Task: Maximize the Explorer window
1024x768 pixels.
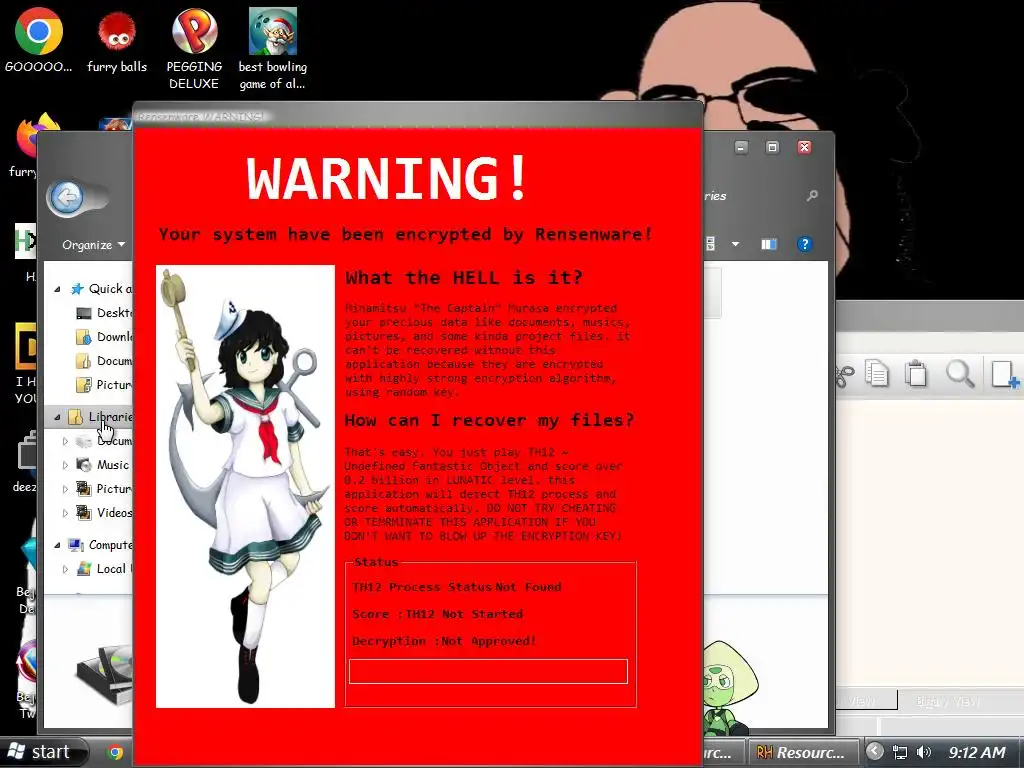Action: (x=772, y=148)
